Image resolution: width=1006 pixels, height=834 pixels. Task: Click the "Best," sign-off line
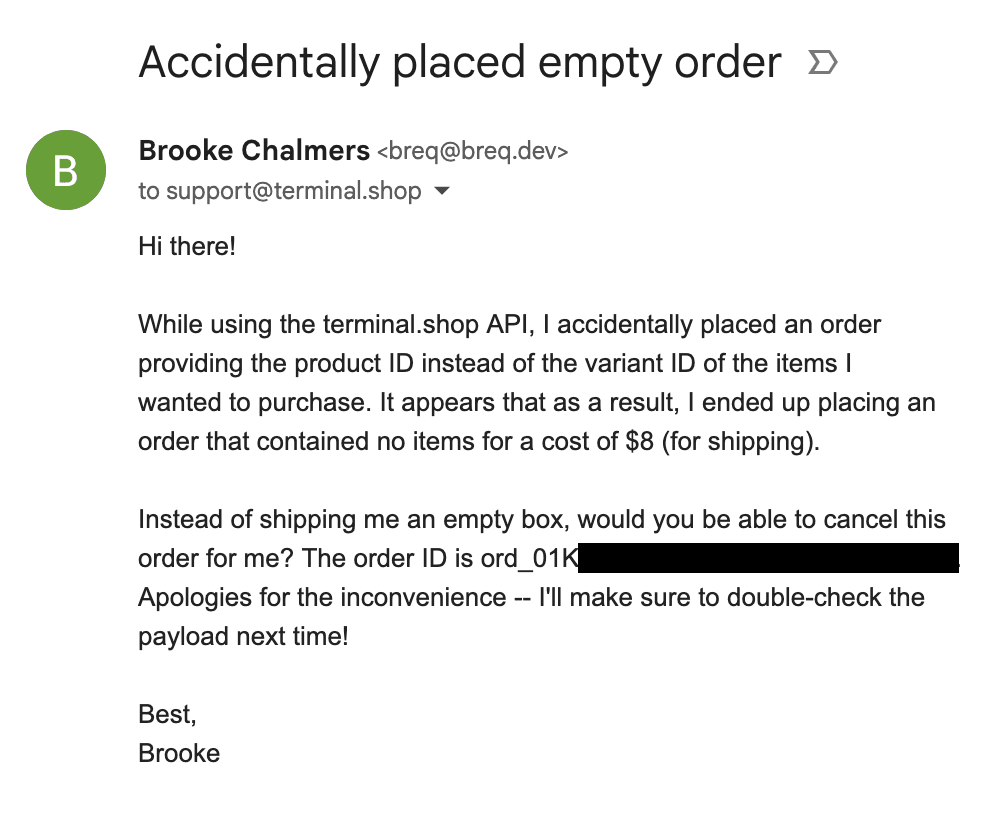pos(167,714)
